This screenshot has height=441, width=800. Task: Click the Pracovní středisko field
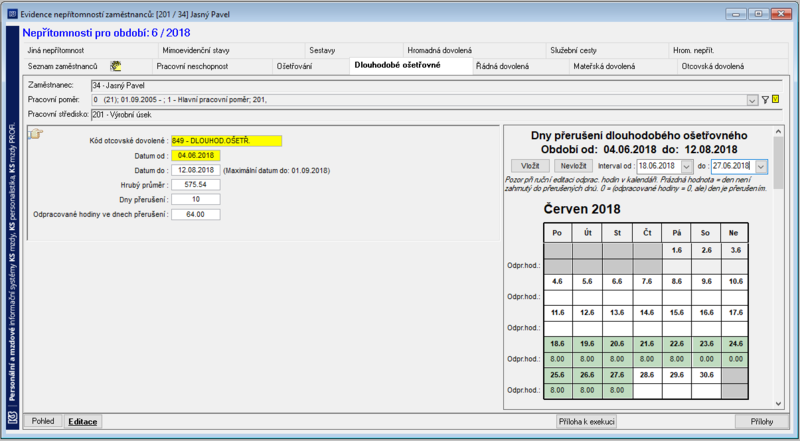coord(436,115)
